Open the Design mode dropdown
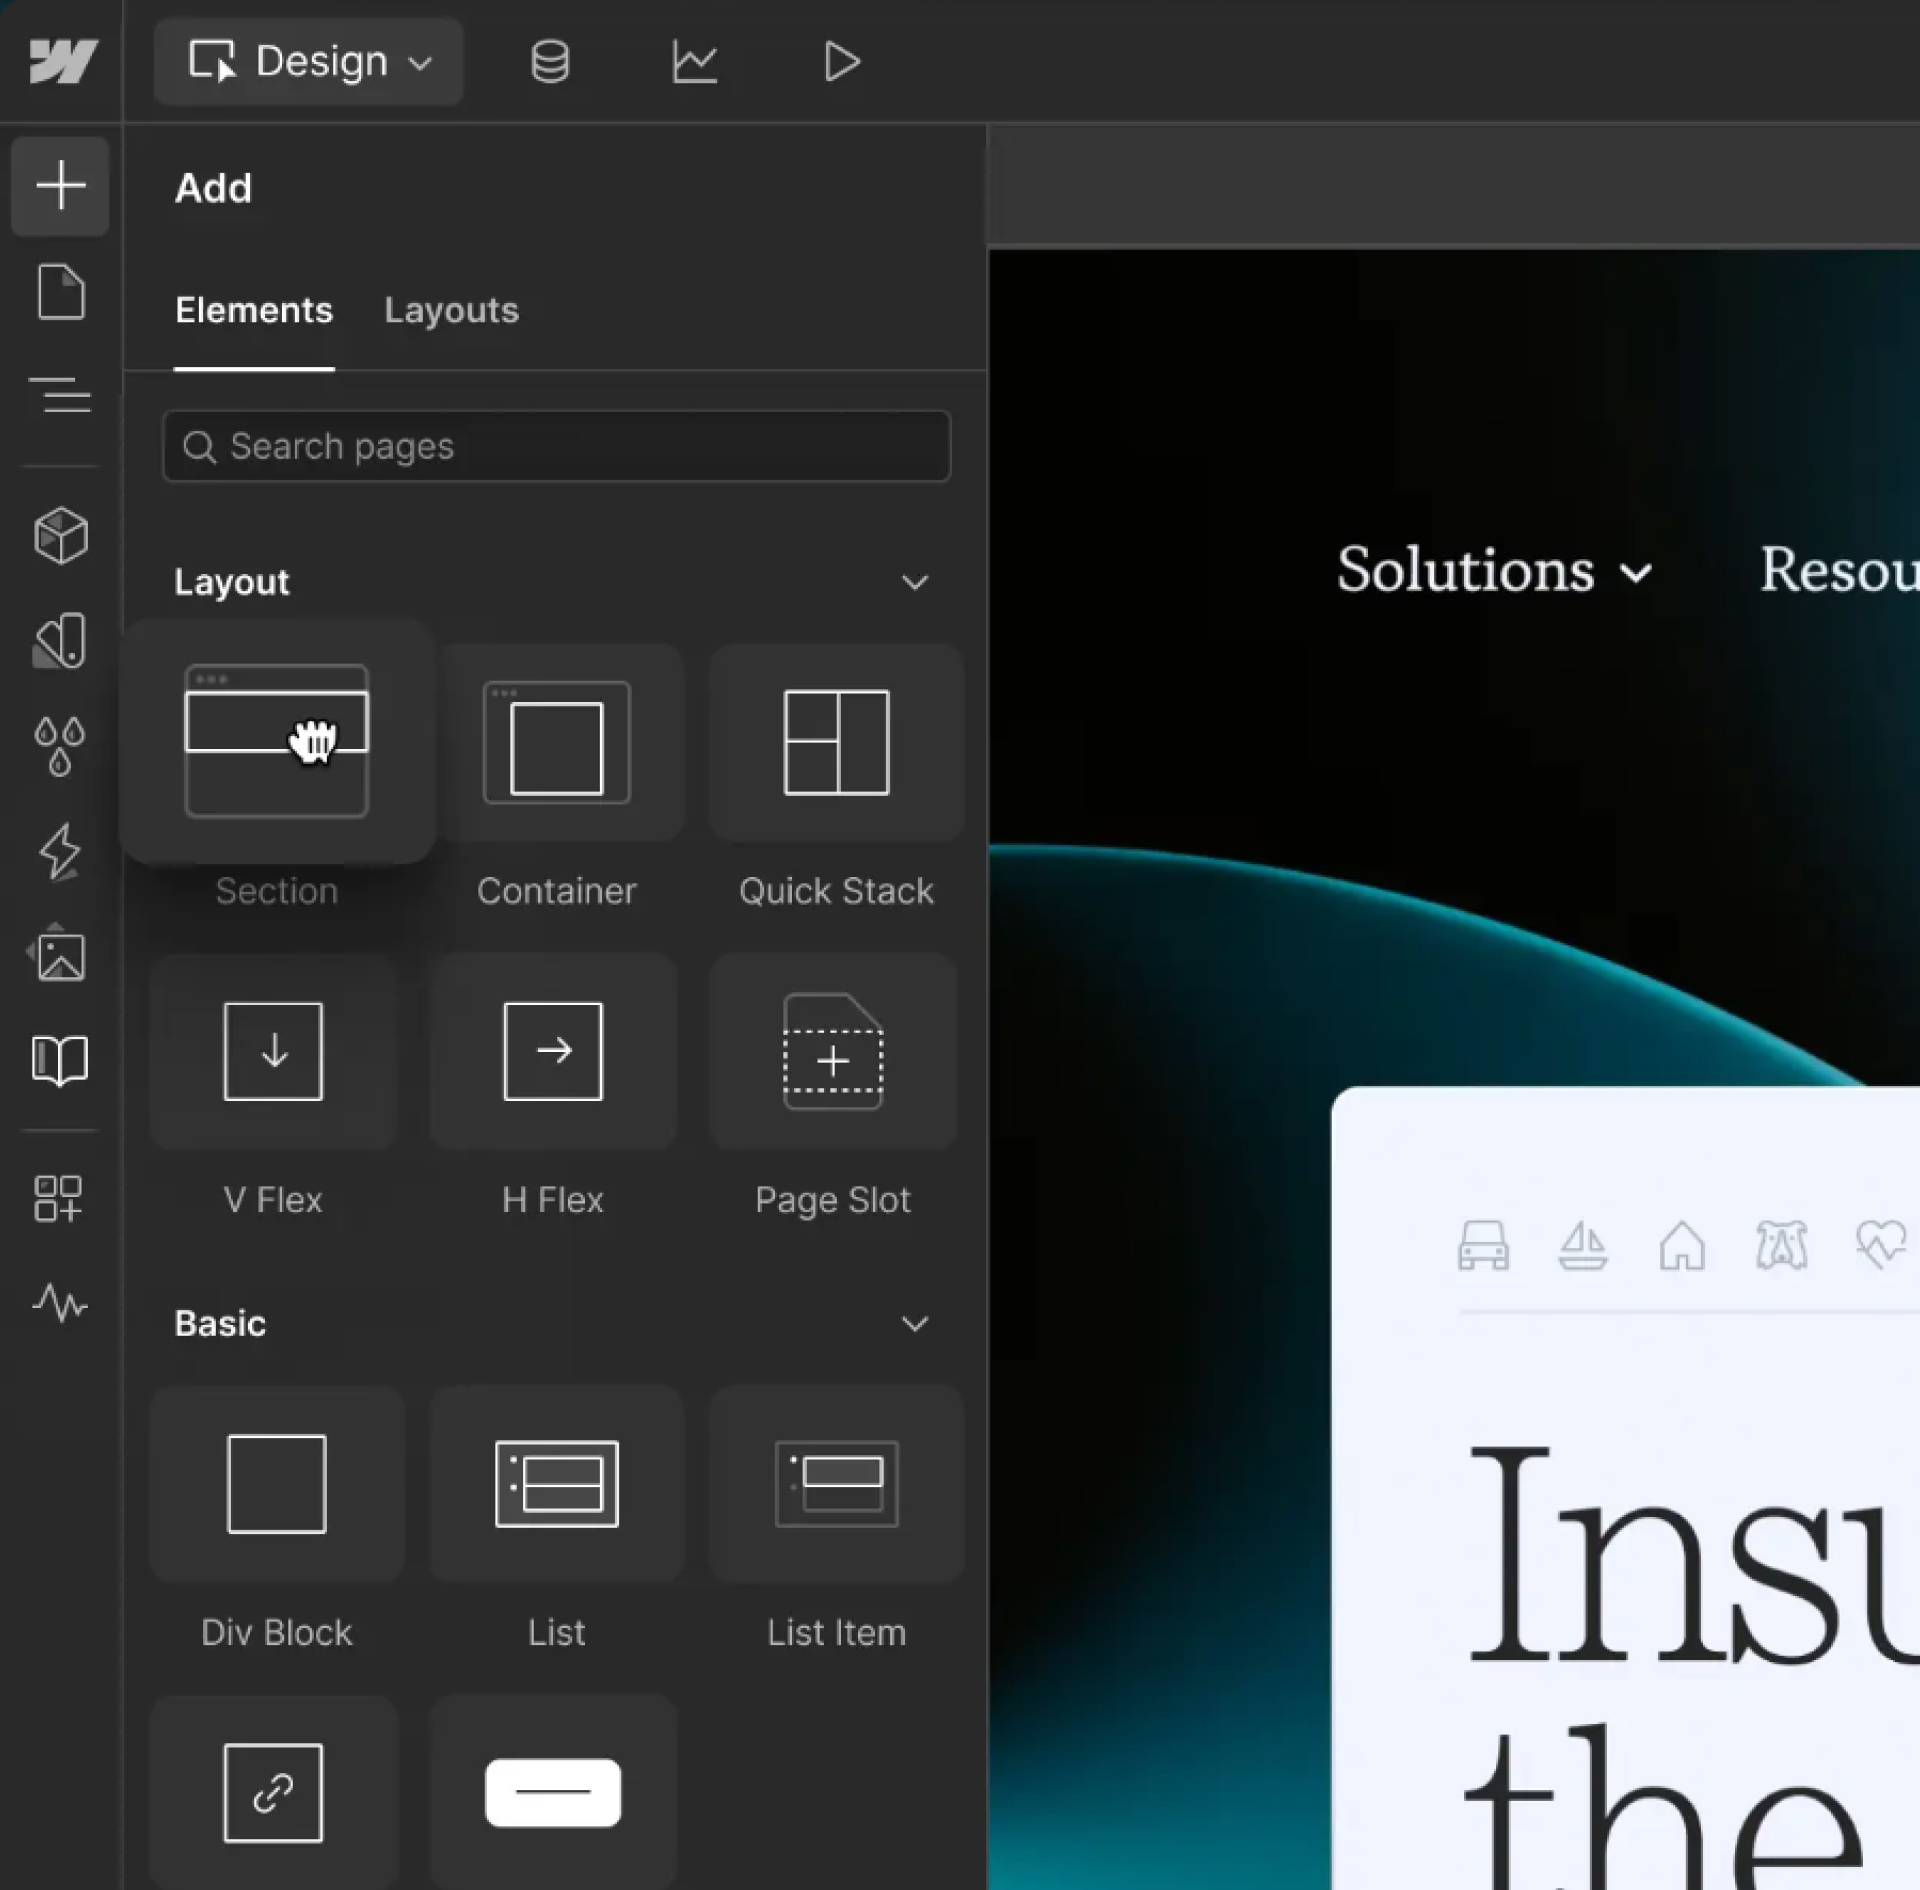Viewport: 1920px width, 1890px height. (309, 62)
